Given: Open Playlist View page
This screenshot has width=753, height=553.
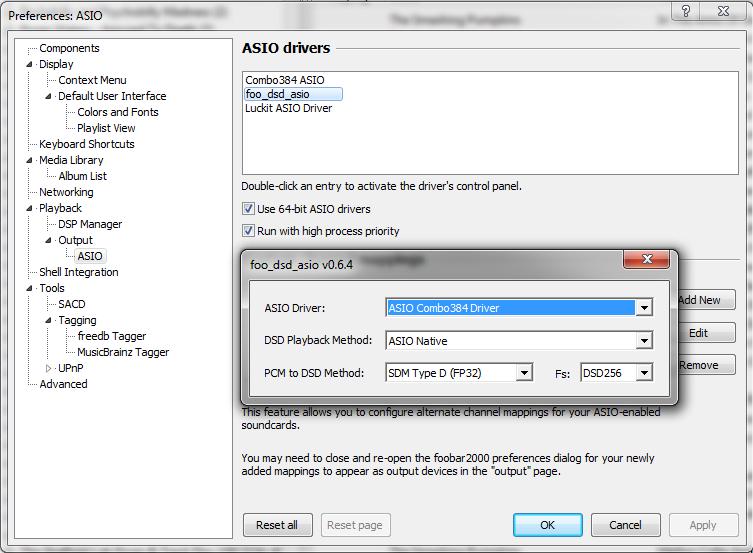Looking at the screenshot, I should pyautogui.click(x=106, y=128).
